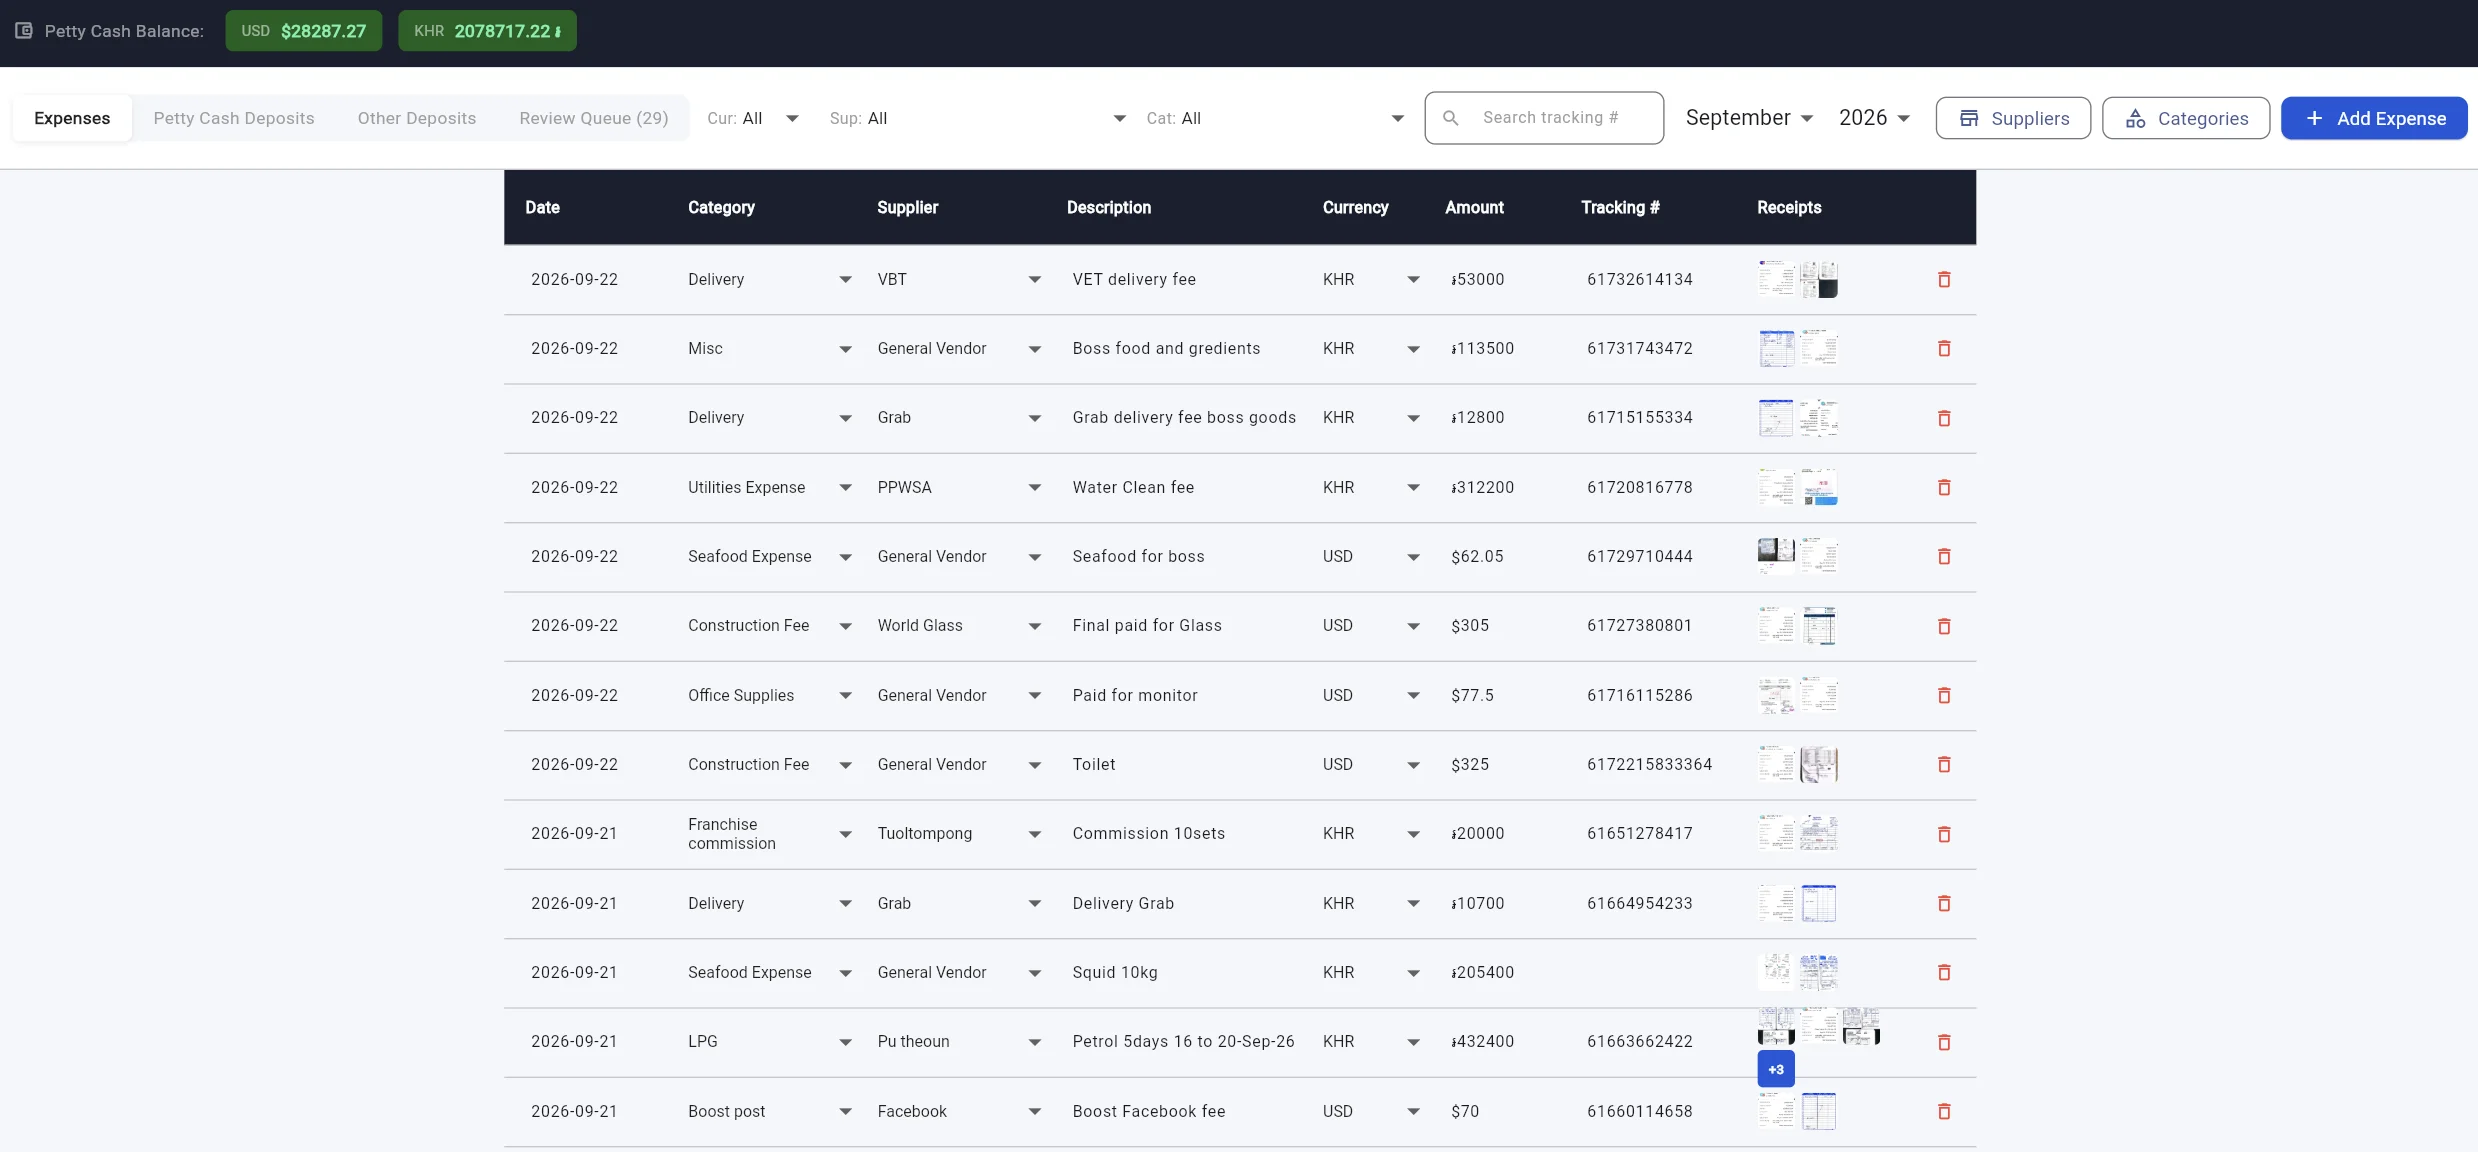Delete the Squid 10kg expense
The image size is (2478, 1152).
(x=1944, y=973)
